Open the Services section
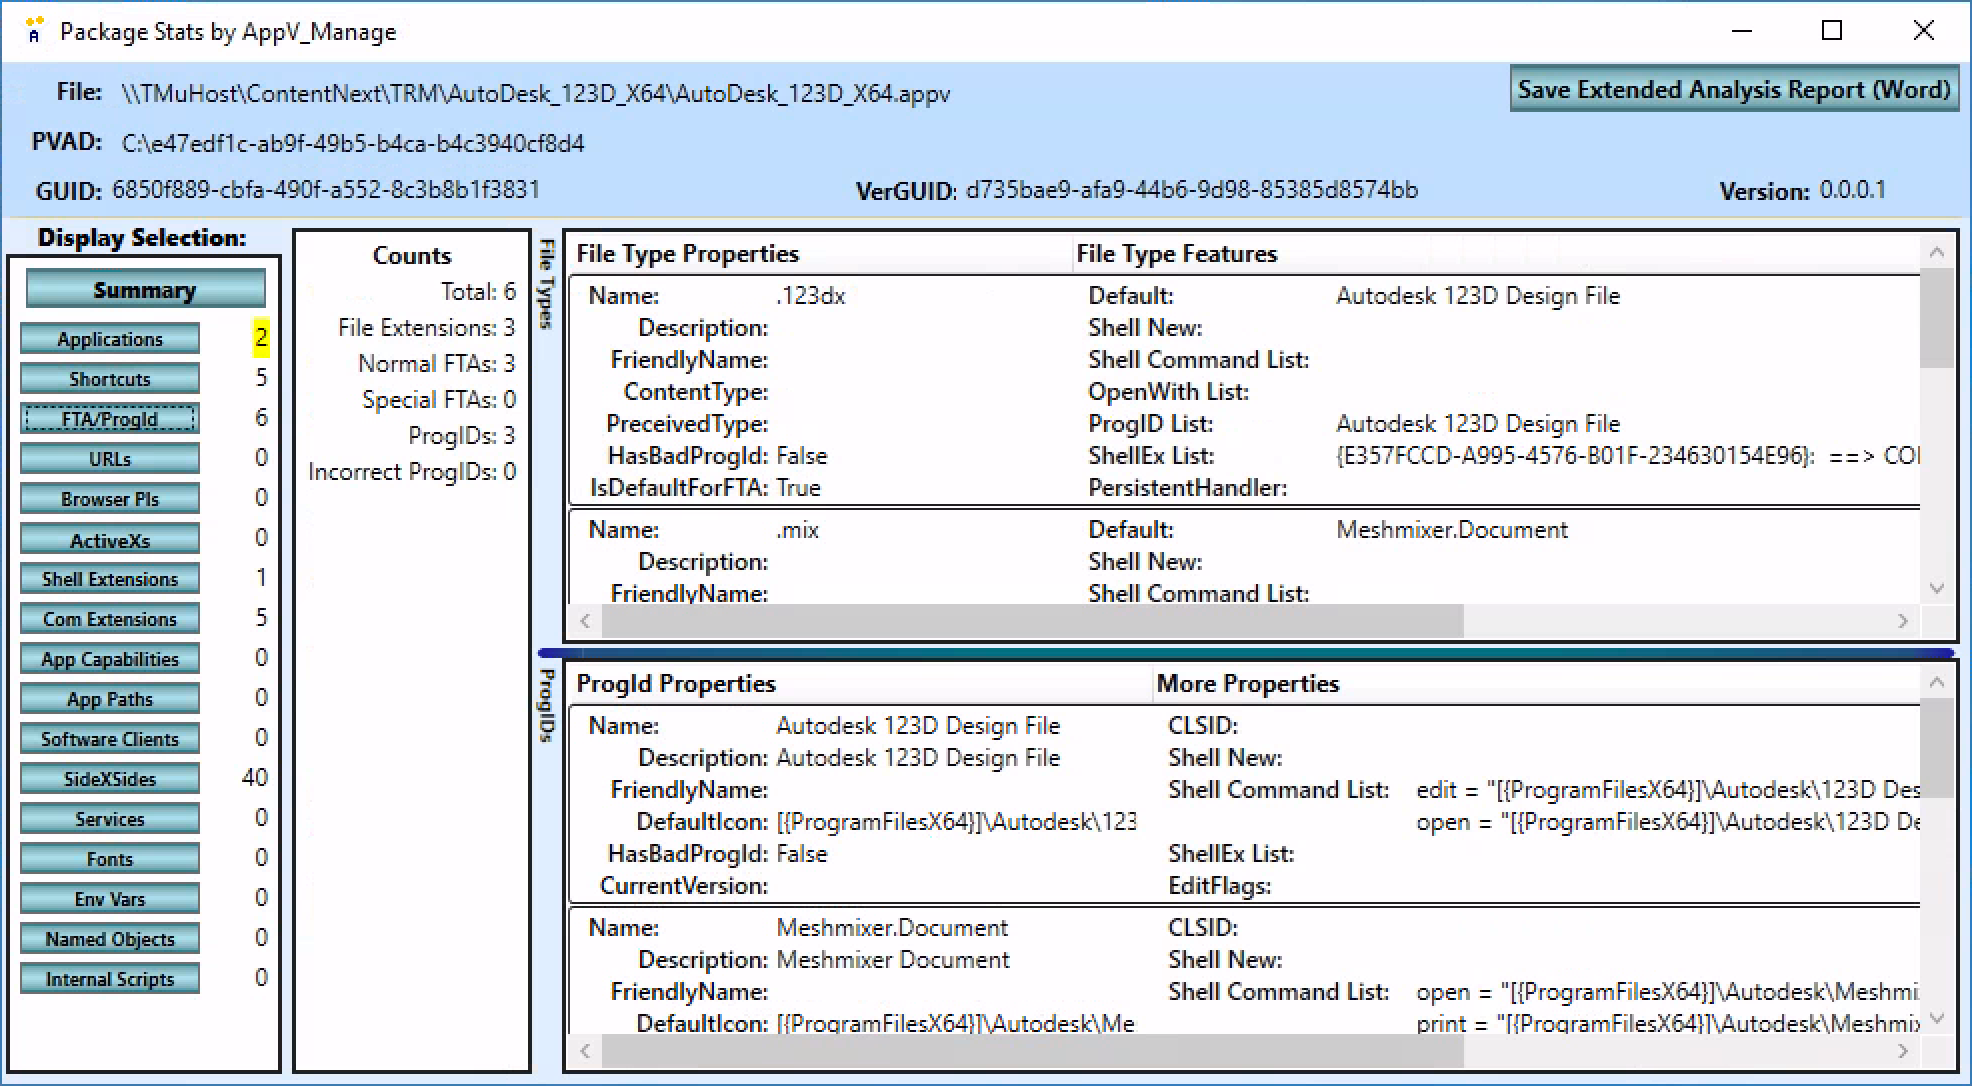 pyautogui.click(x=110, y=819)
